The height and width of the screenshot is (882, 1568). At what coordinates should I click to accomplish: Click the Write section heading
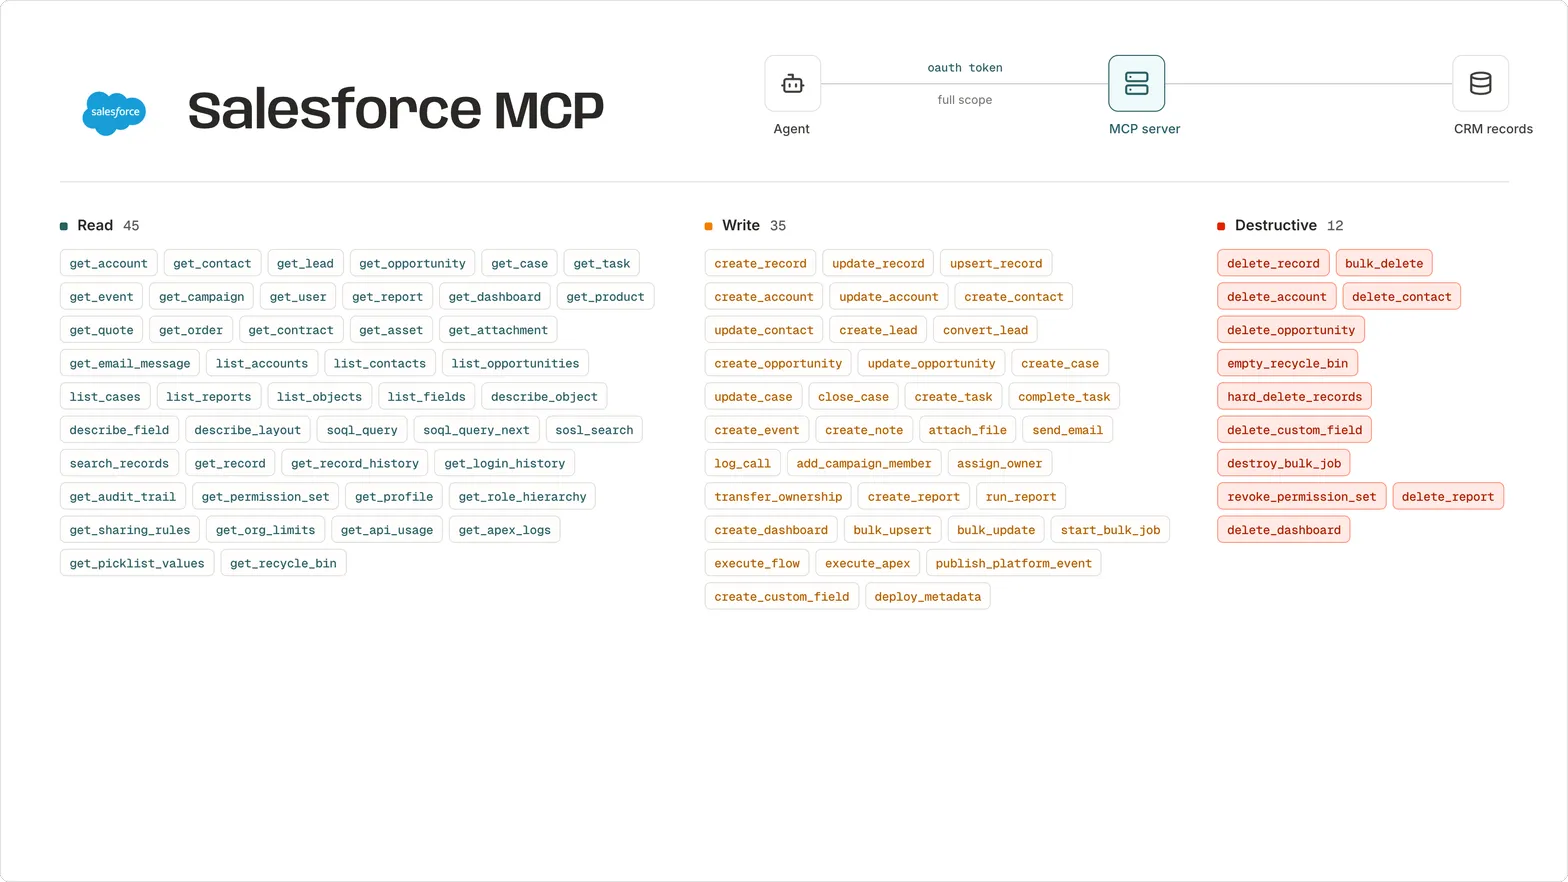tap(741, 226)
